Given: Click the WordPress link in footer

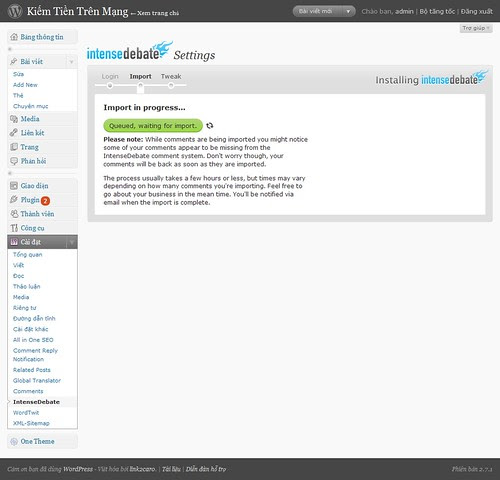Looking at the screenshot, I should pos(78,469).
